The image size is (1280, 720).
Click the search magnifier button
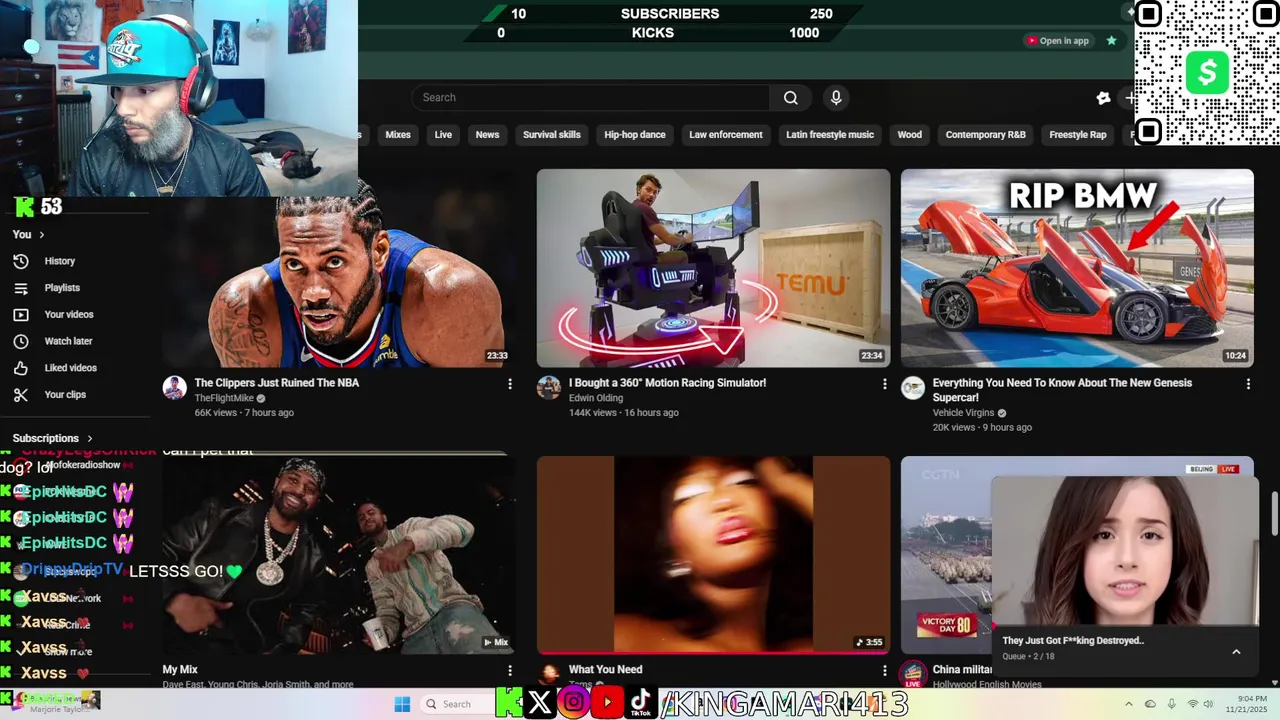[791, 97]
